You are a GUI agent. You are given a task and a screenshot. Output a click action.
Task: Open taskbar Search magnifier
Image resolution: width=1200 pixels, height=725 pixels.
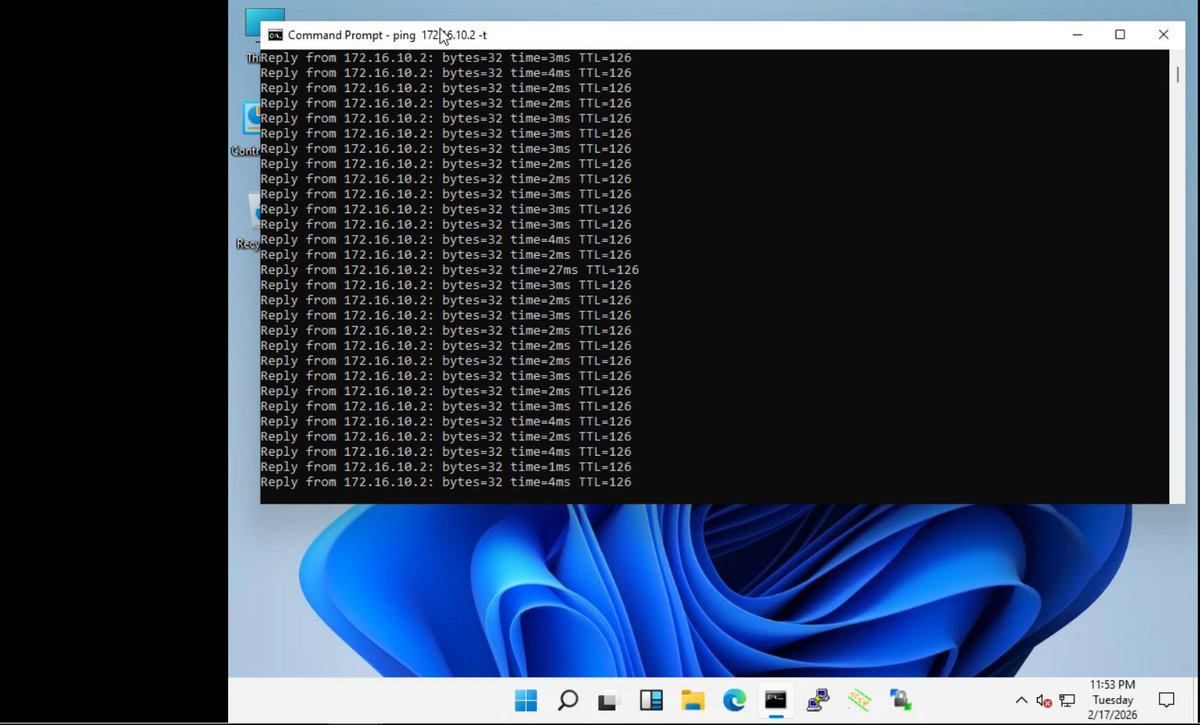(567, 700)
